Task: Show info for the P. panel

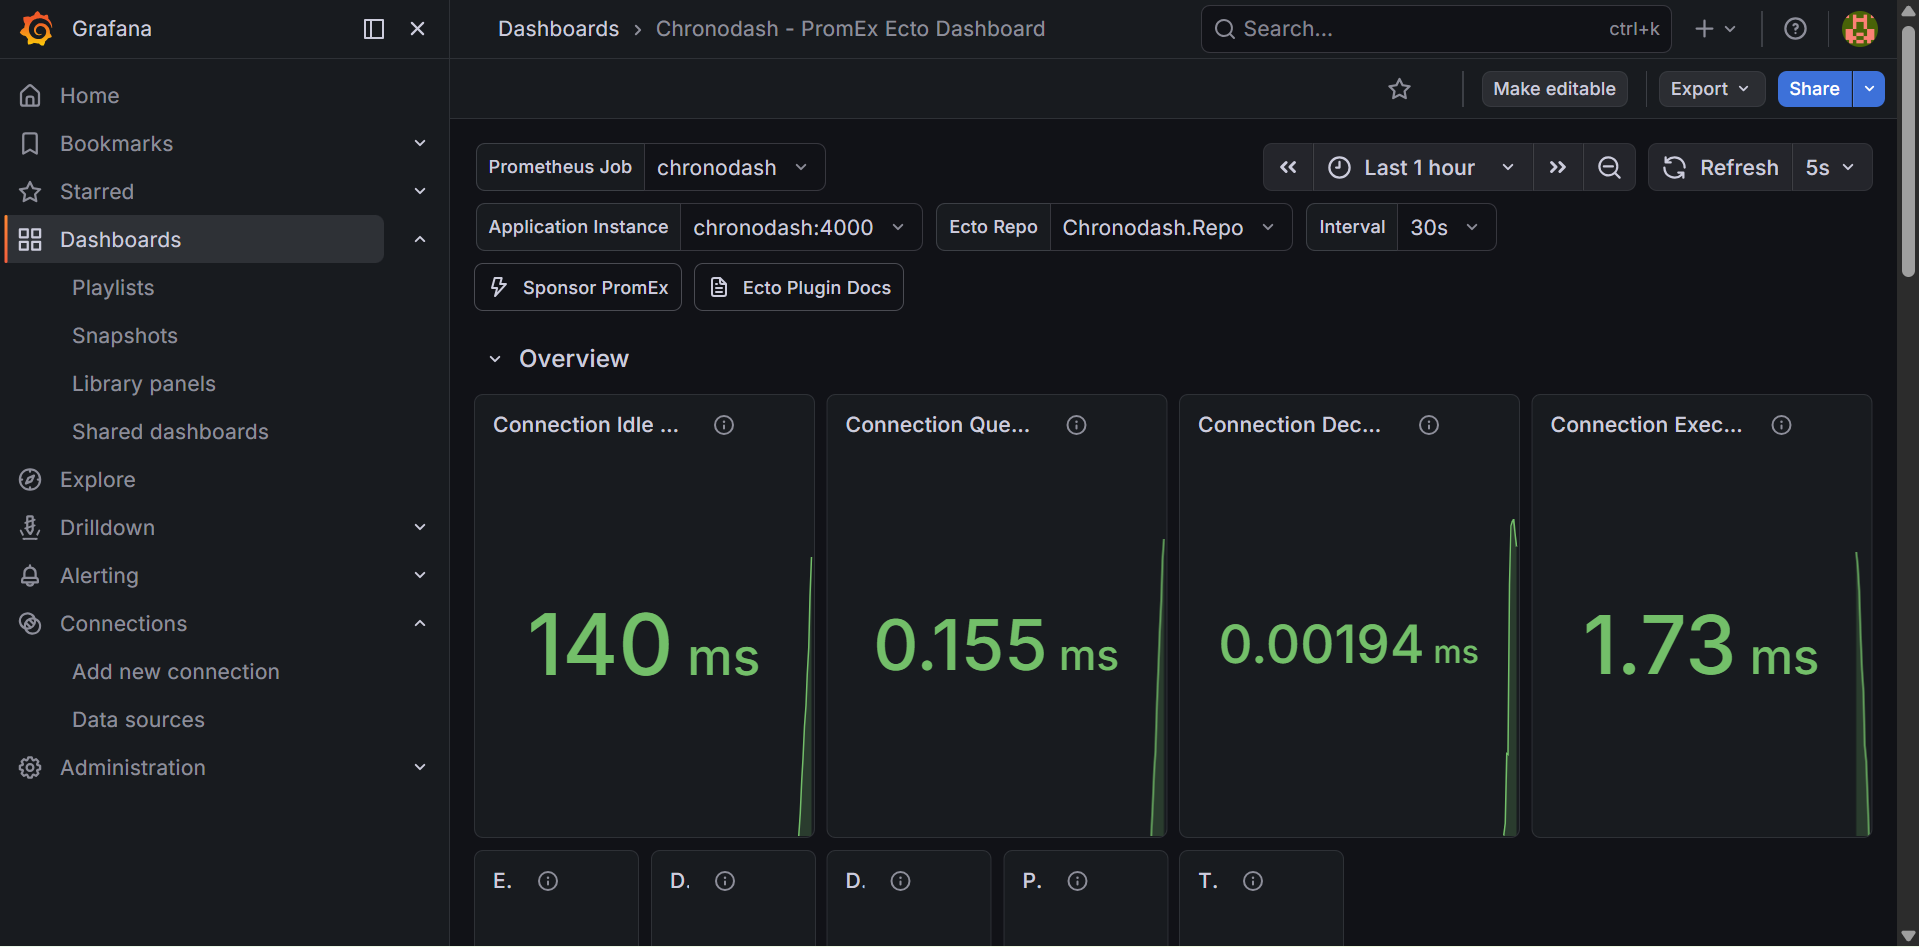Action: click(x=1077, y=881)
